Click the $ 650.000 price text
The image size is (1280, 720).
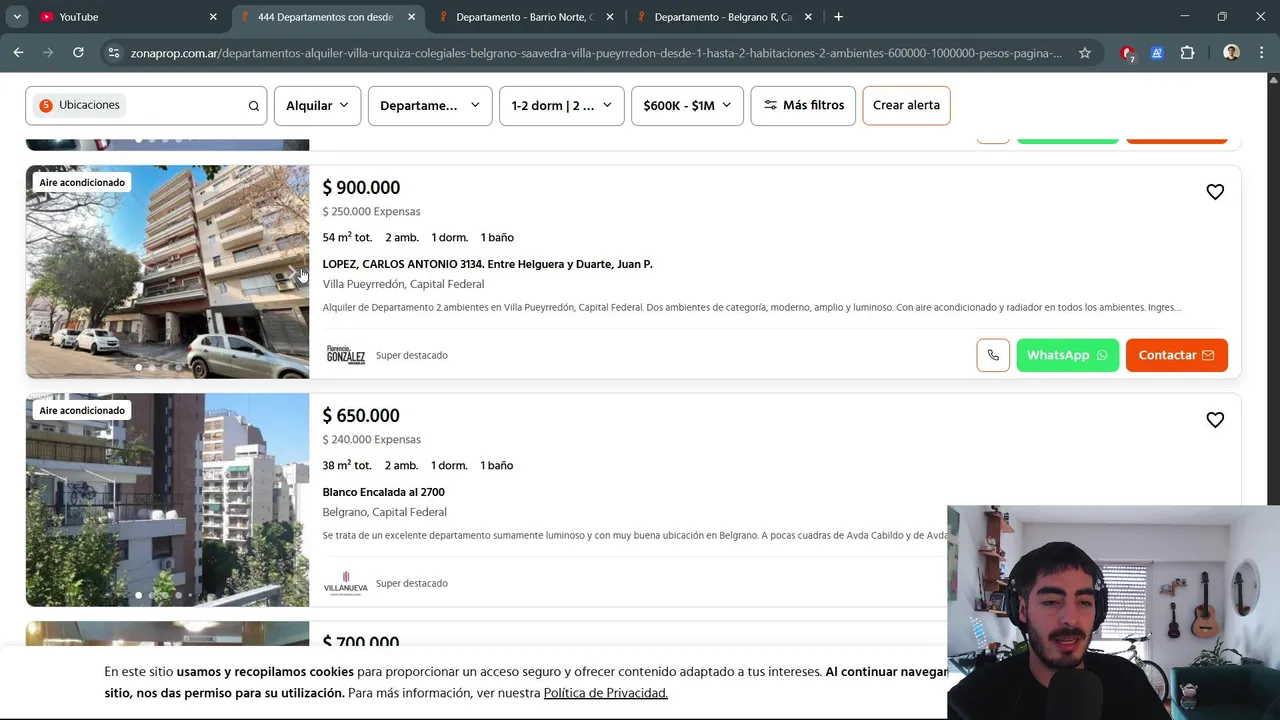[x=361, y=416]
